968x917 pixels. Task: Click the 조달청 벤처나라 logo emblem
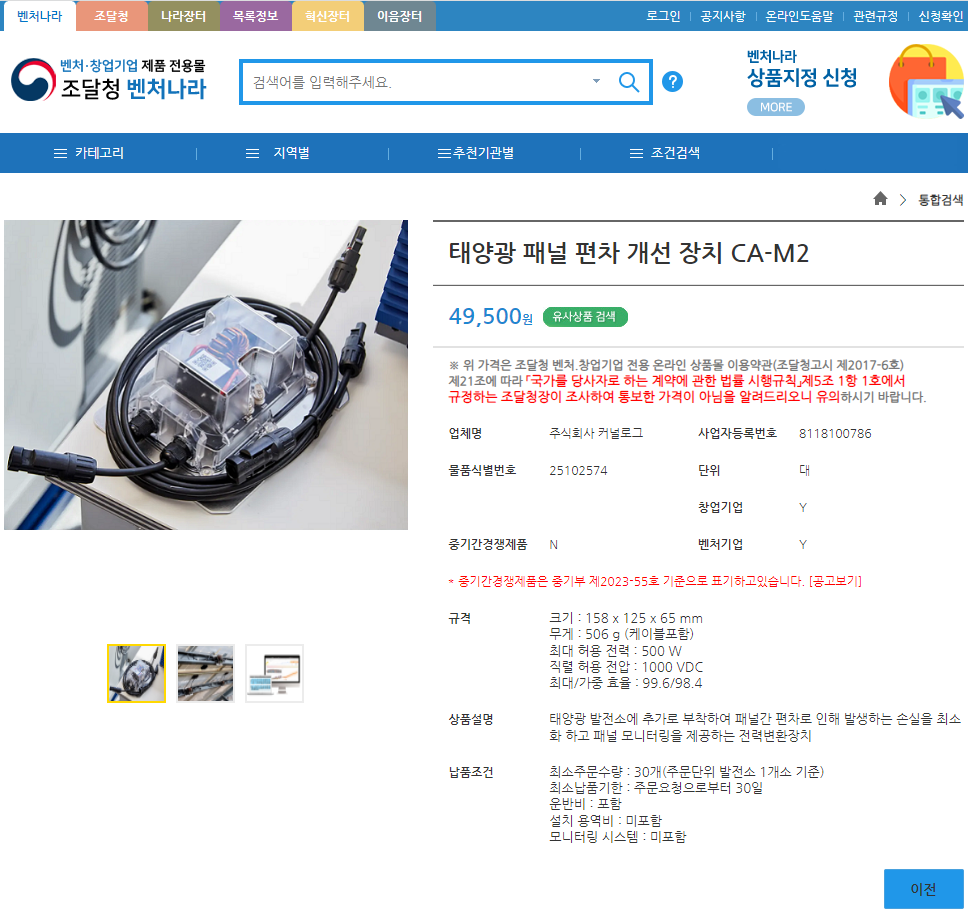[33, 80]
